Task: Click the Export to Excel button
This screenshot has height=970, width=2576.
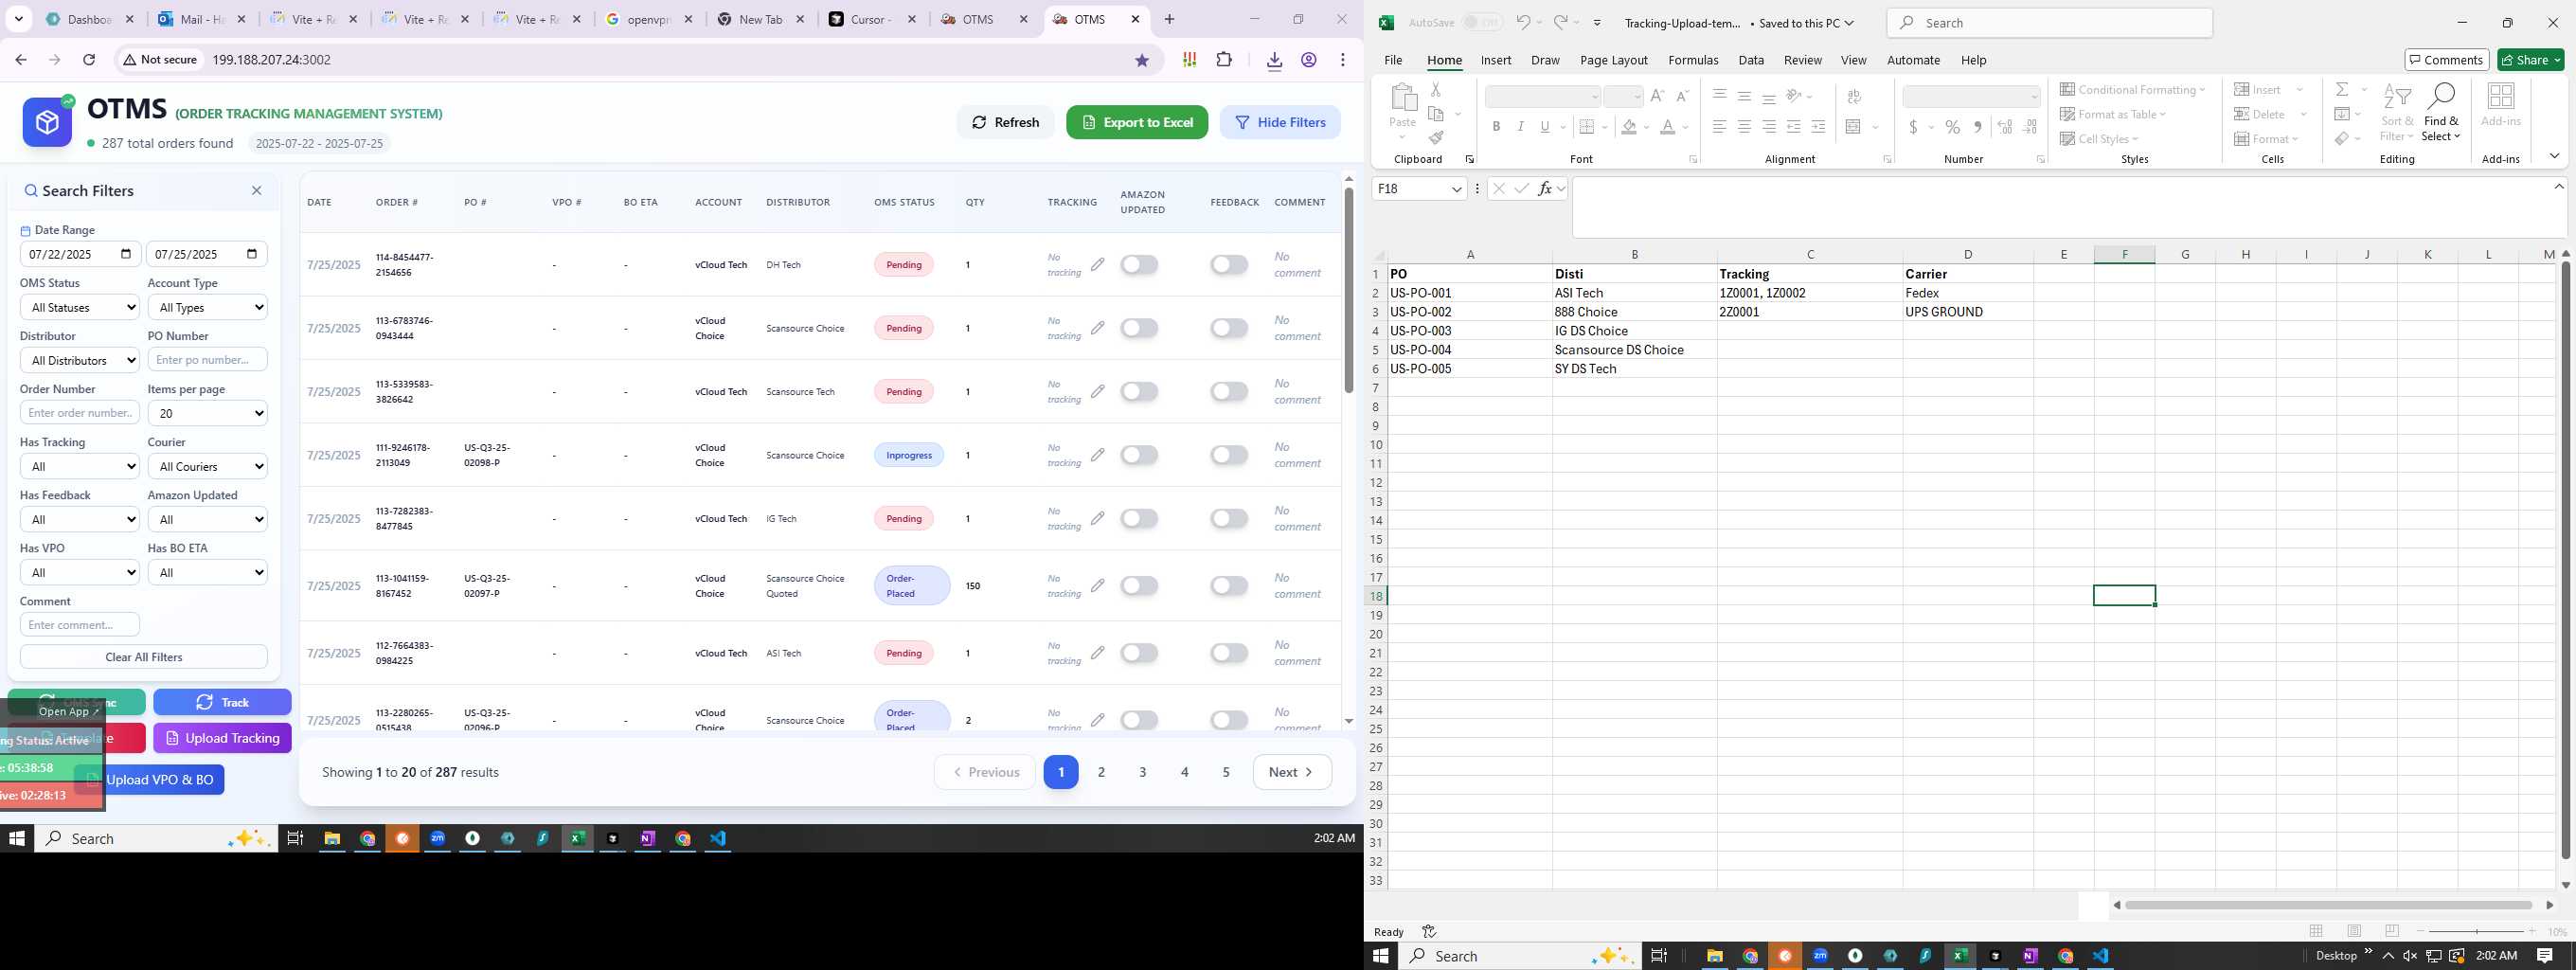Action: pos(1137,122)
